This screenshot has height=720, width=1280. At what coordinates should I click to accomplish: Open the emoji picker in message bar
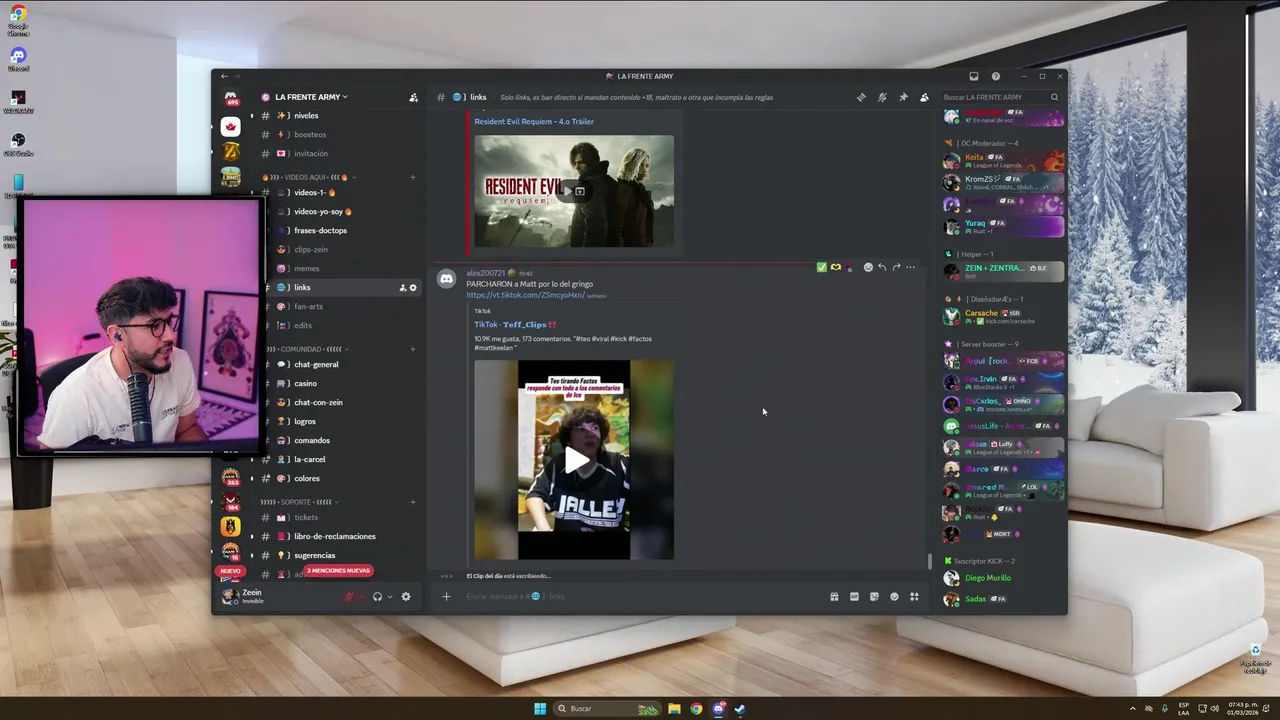pos(894,597)
